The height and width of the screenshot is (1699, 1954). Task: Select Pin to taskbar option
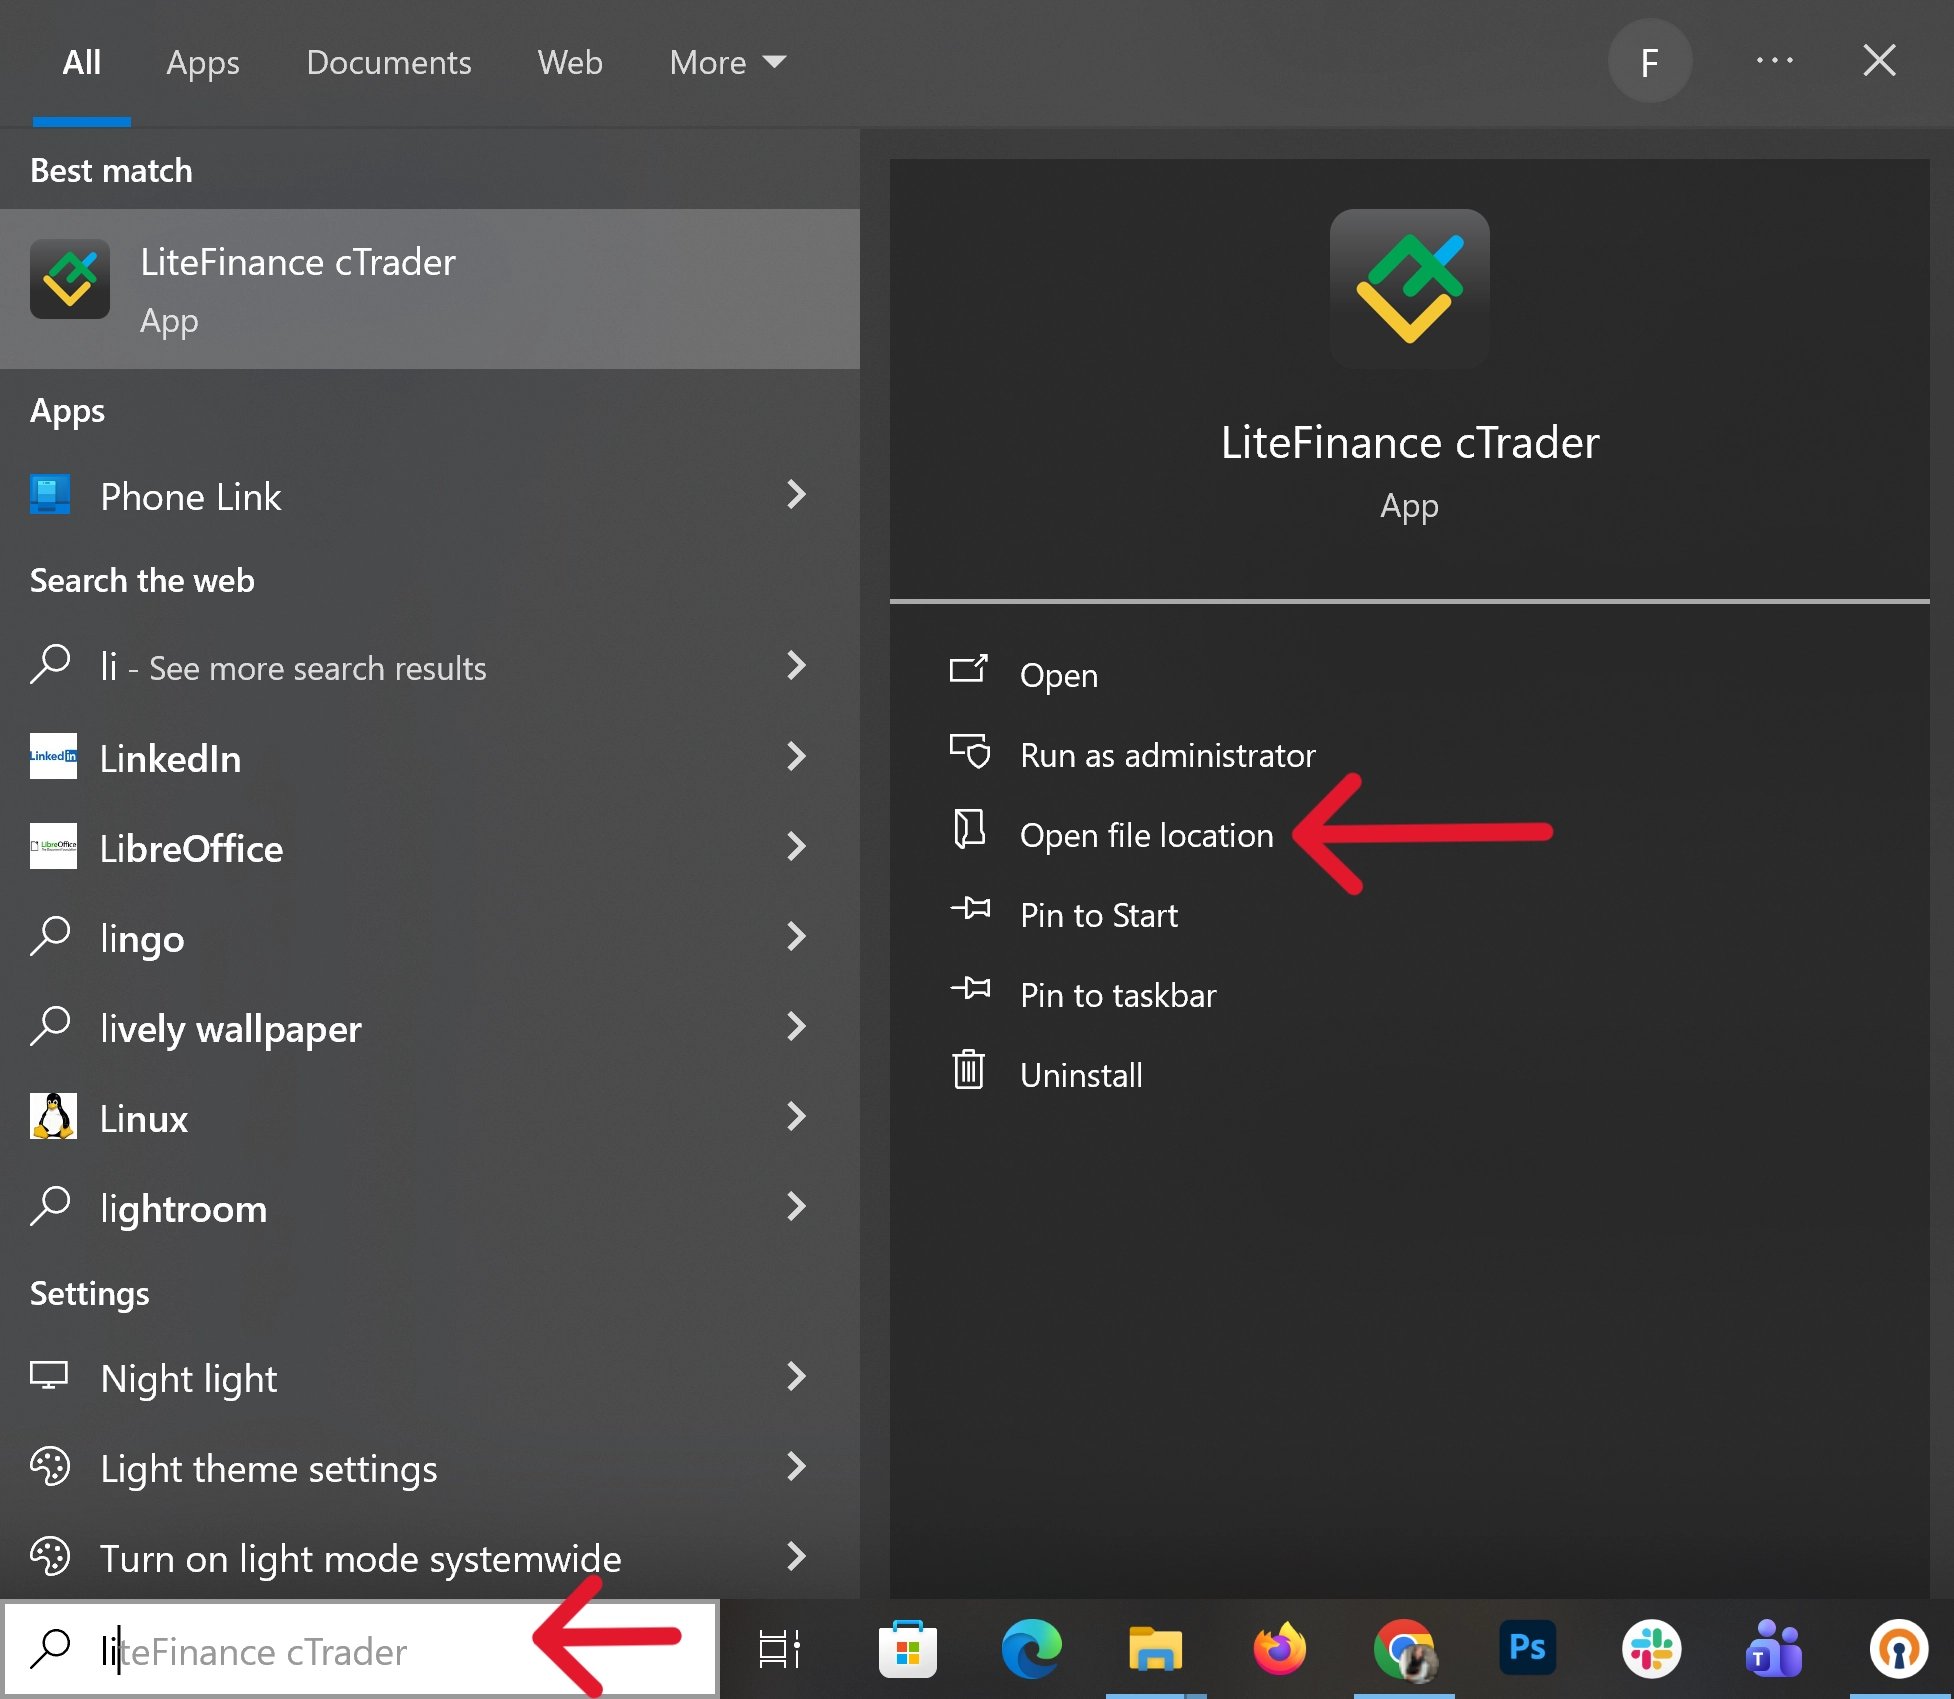[1118, 995]
